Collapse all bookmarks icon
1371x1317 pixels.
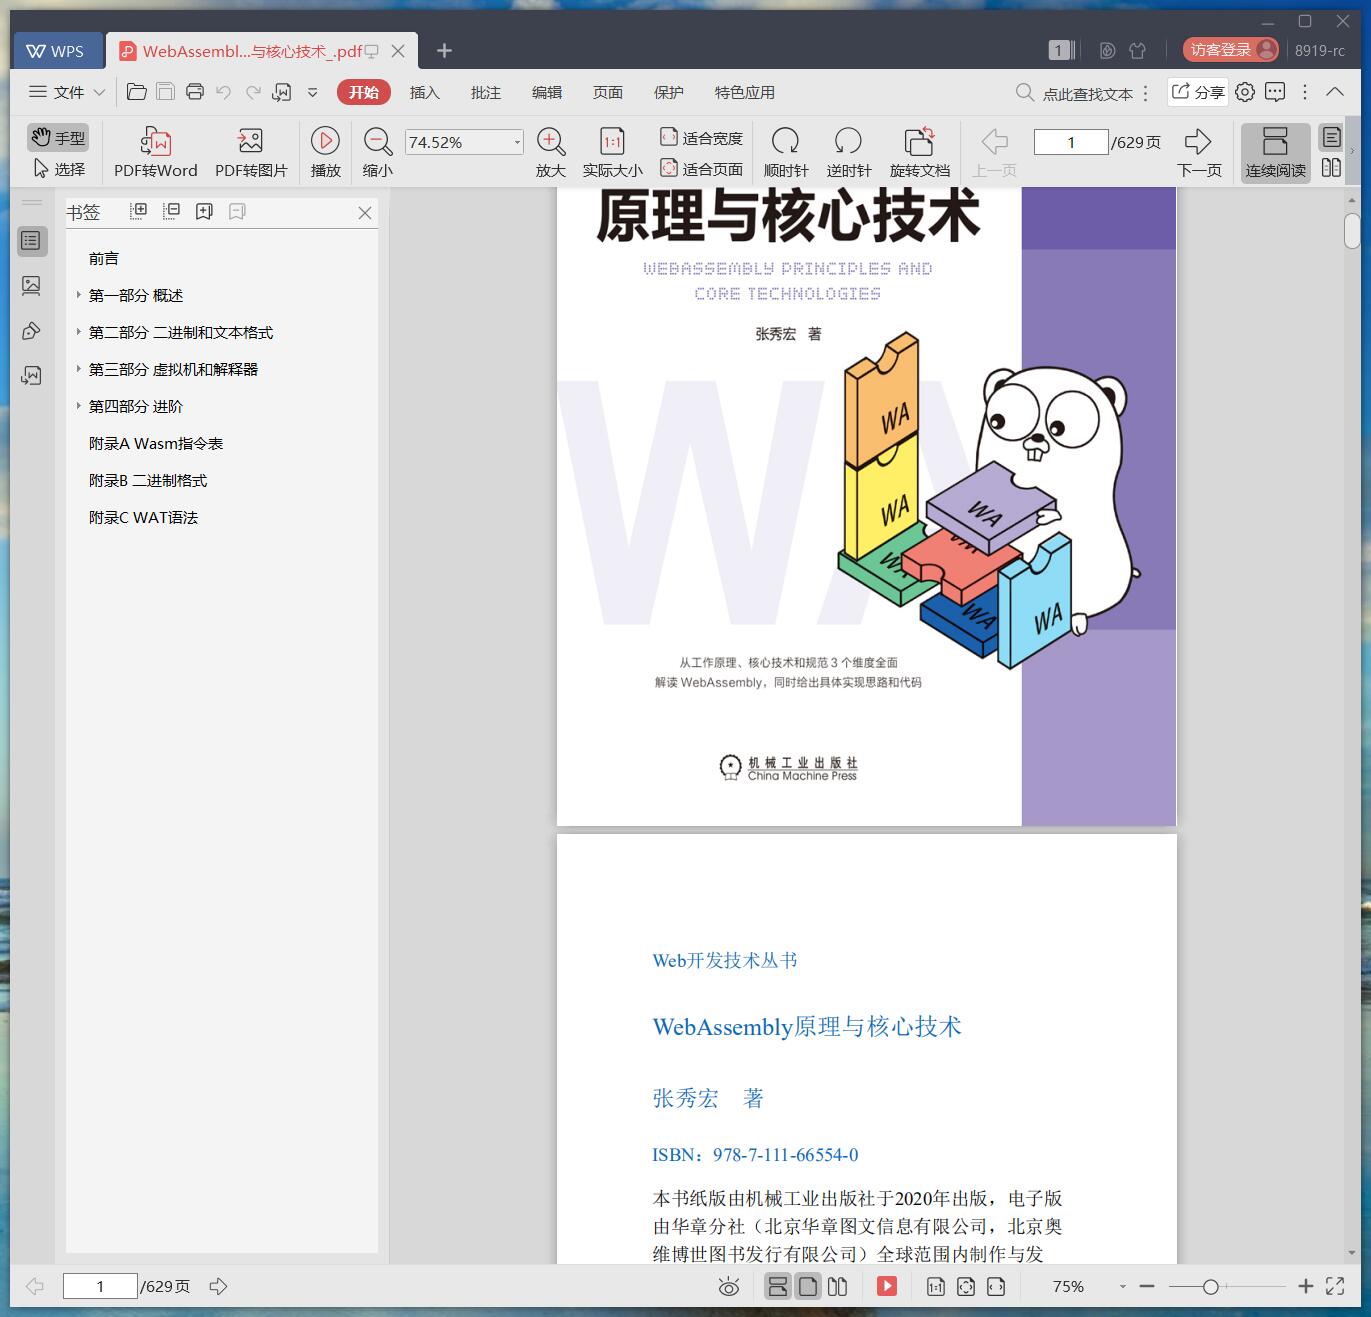172,211
